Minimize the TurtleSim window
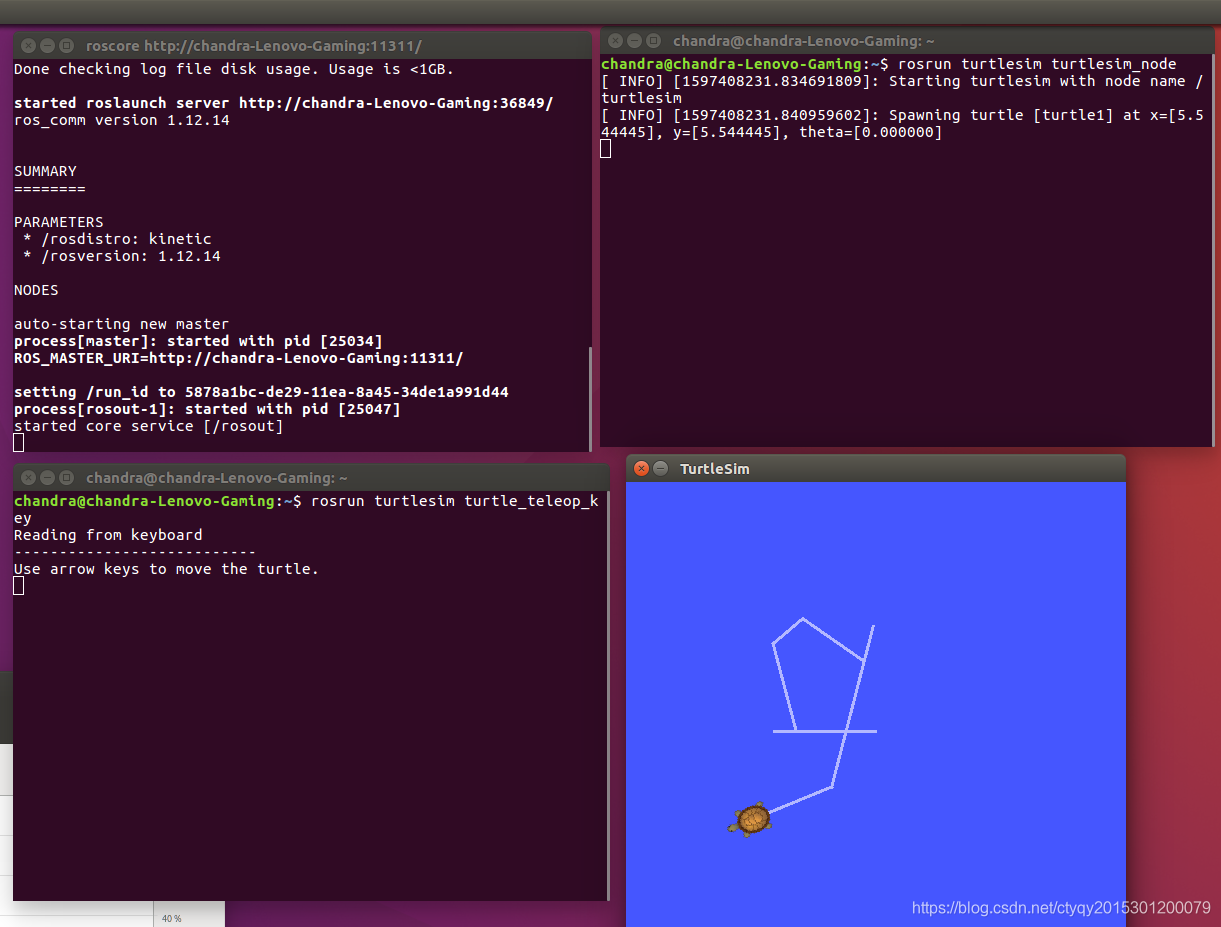 pyautogui.click(x=661, y=468)
